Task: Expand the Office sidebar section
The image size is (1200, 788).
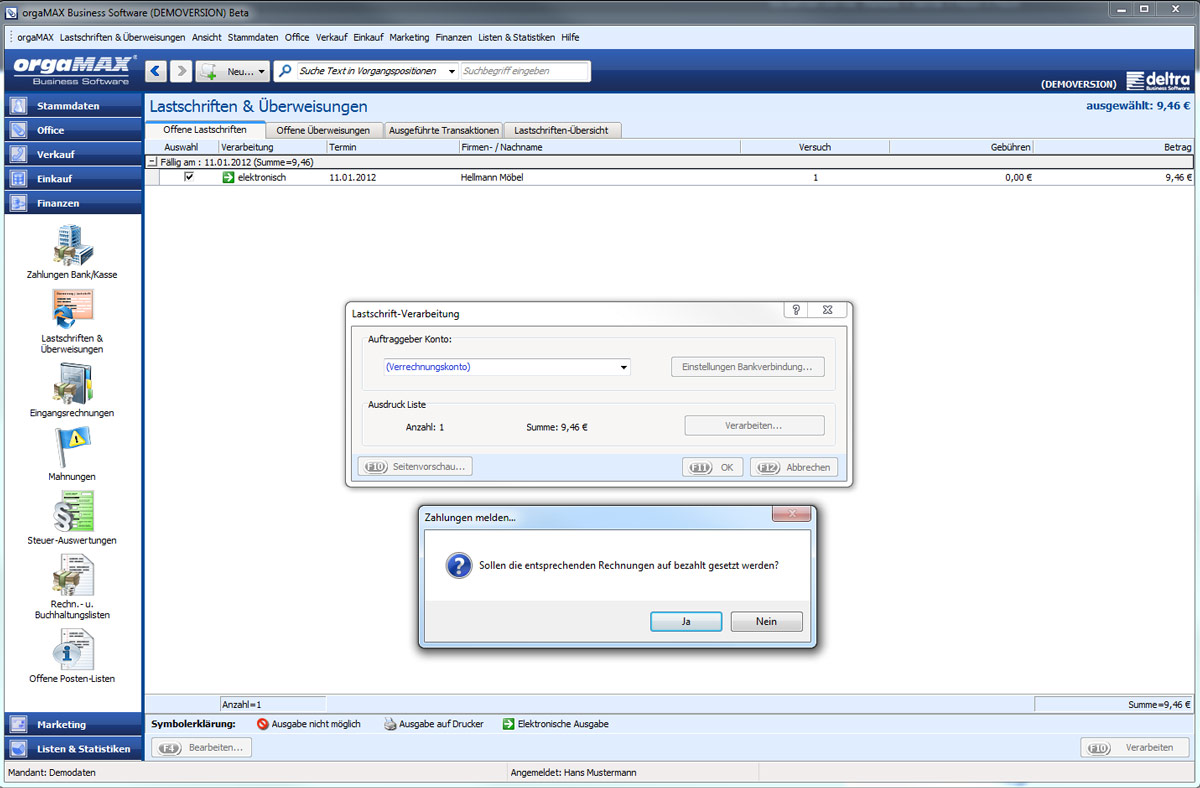Action: coord(72,130)
